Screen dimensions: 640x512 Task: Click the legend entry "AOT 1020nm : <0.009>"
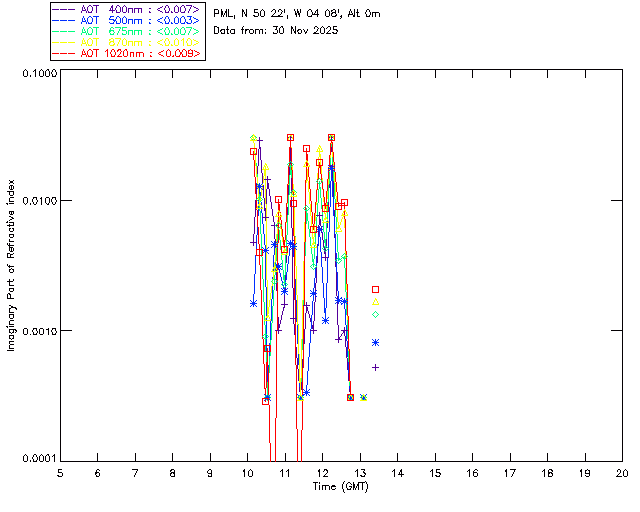[x=127, y=53]
